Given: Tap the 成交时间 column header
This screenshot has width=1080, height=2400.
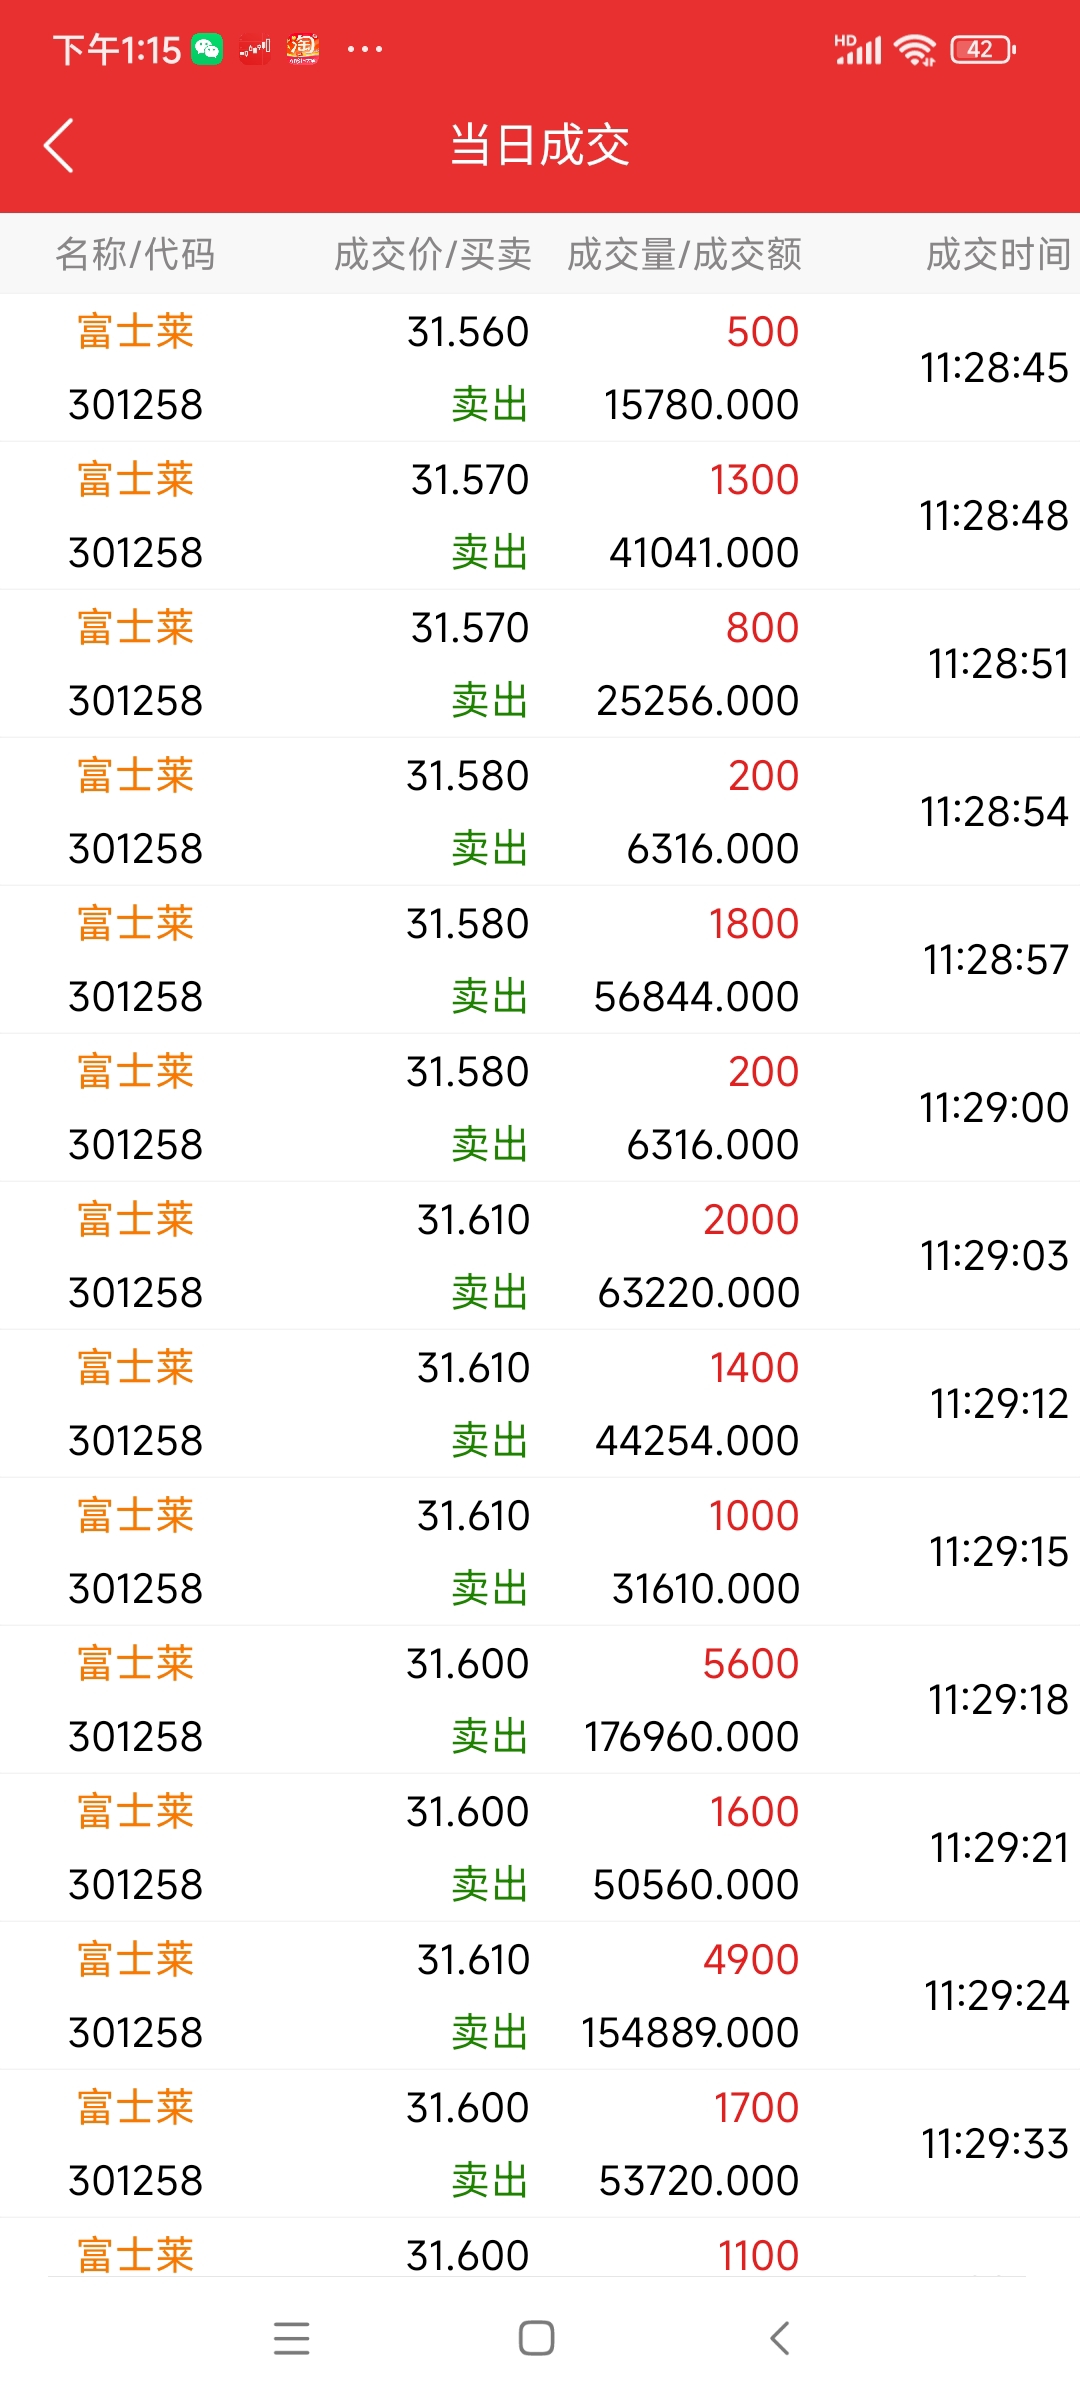Looking at the screenshot, I should click(x=998, y=254).
